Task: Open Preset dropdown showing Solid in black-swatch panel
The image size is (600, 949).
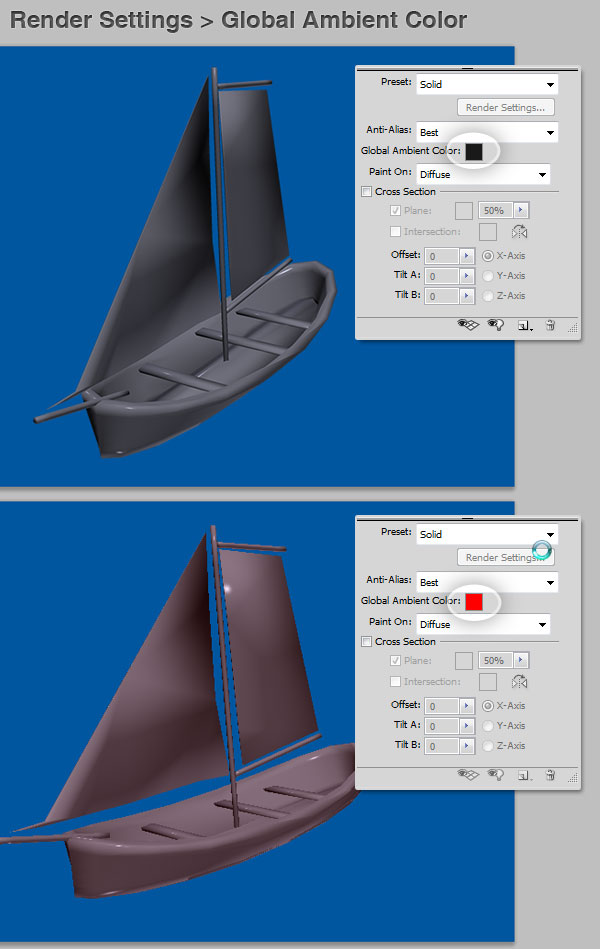Action: [487, 84]
